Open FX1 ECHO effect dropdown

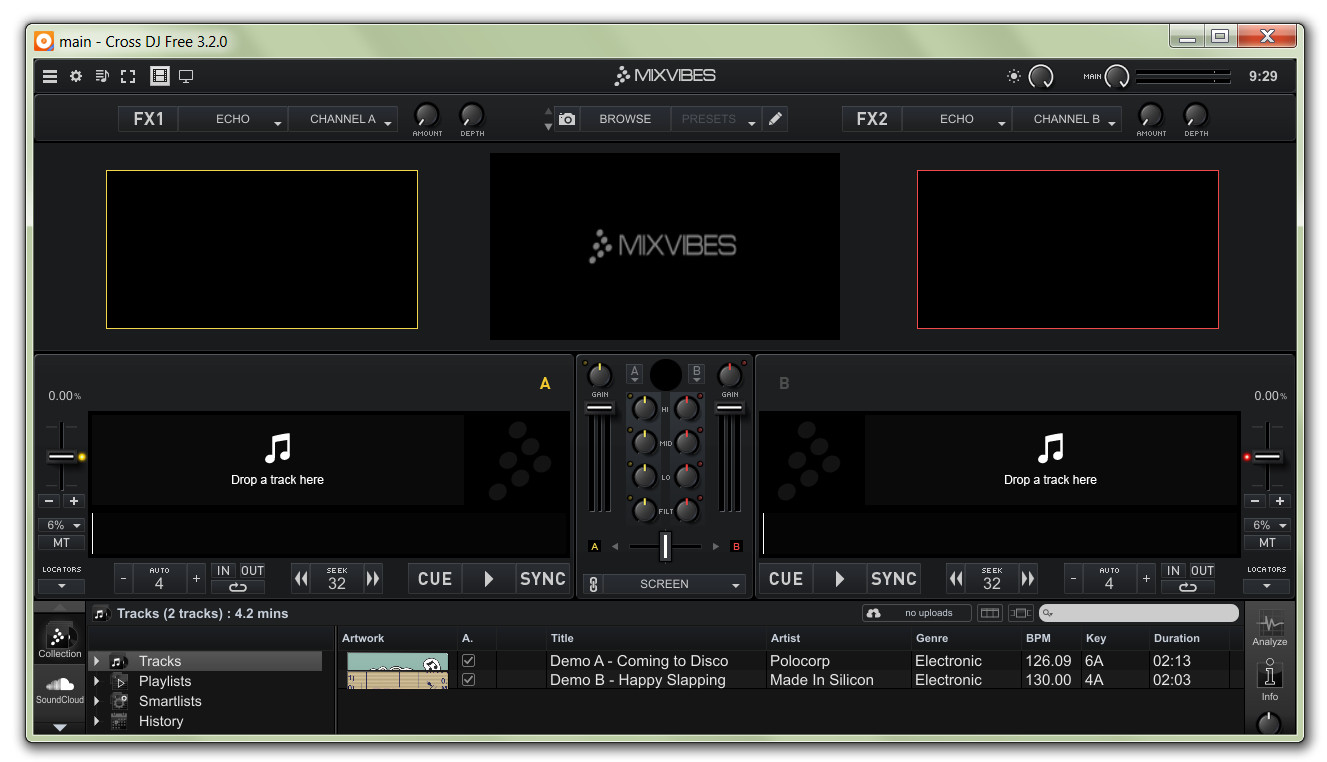coord(234,119)
